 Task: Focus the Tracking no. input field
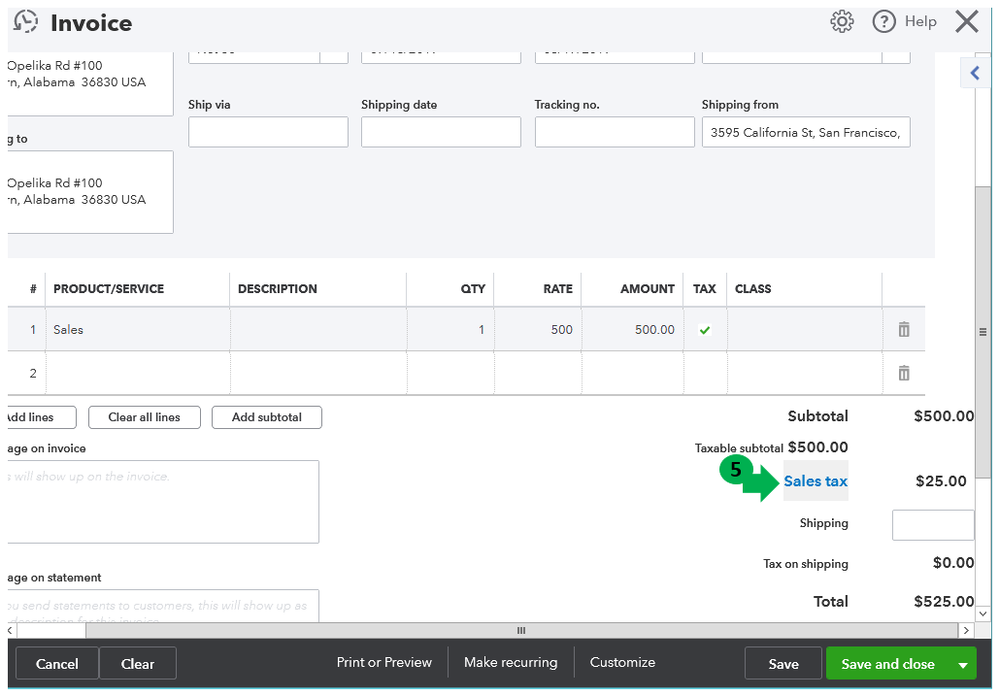point(614,132)
